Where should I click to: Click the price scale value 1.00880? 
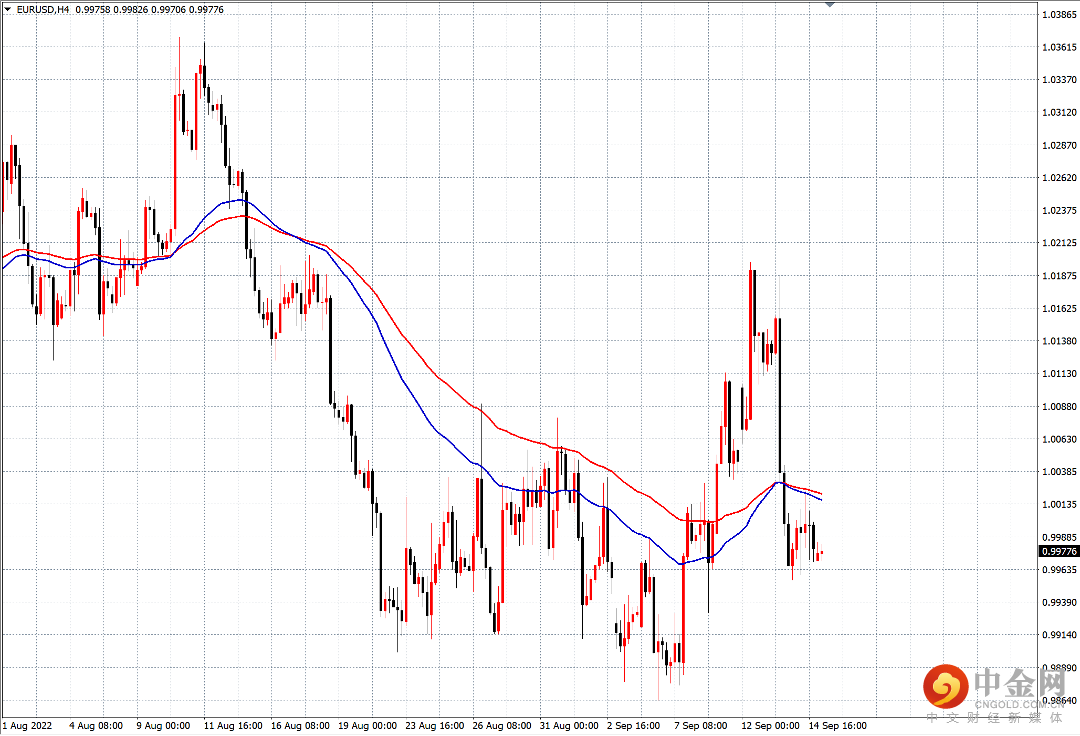tap(1059, 407)
